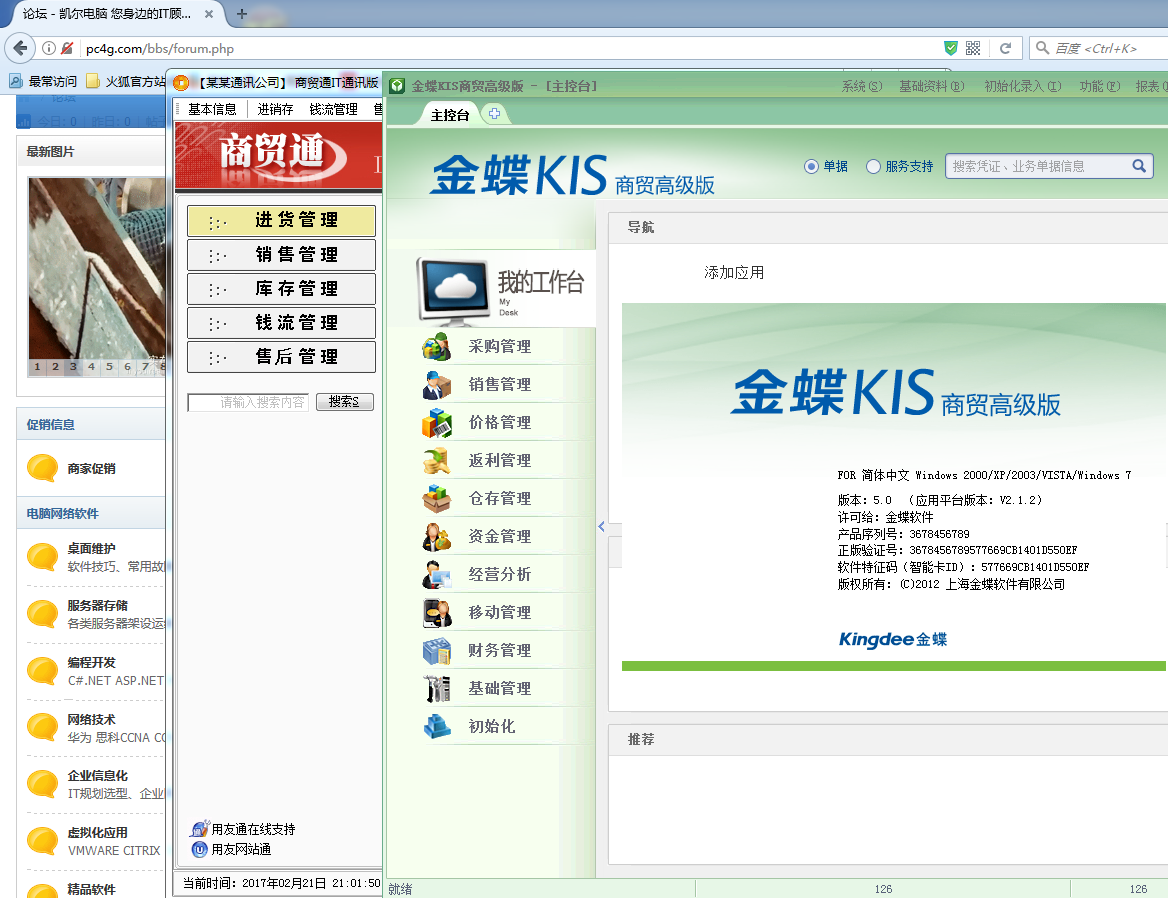Open the 财务管理 icon
1168x898 pixels.
tap(437, 650)
